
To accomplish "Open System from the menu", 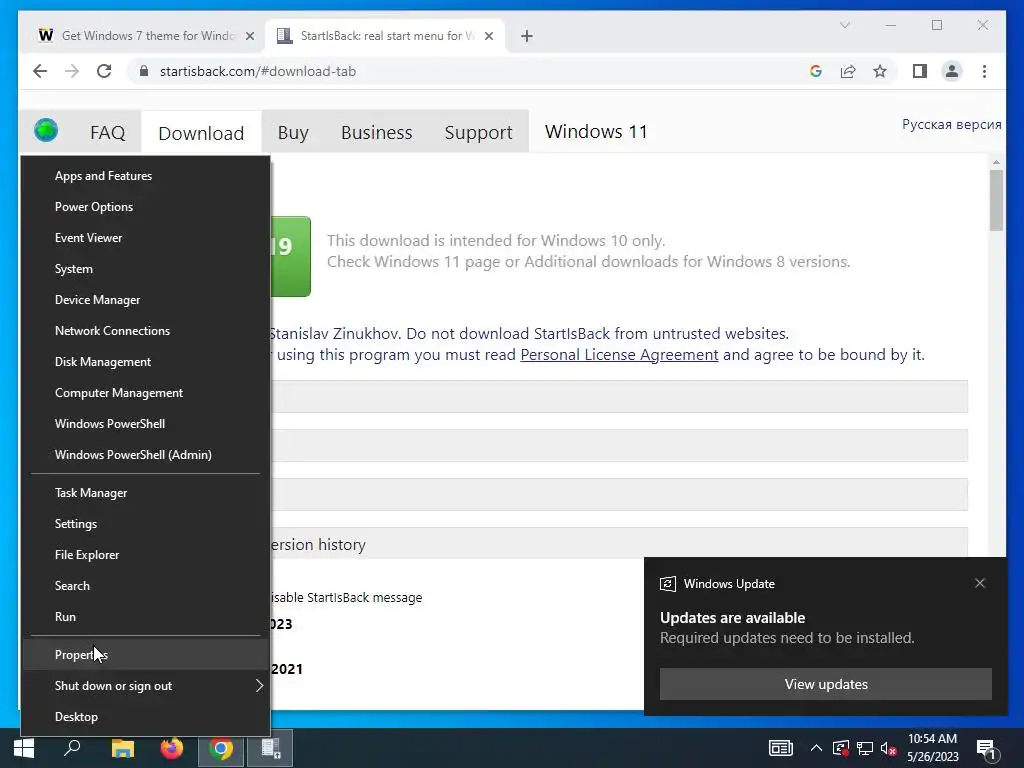I will 146,268.
